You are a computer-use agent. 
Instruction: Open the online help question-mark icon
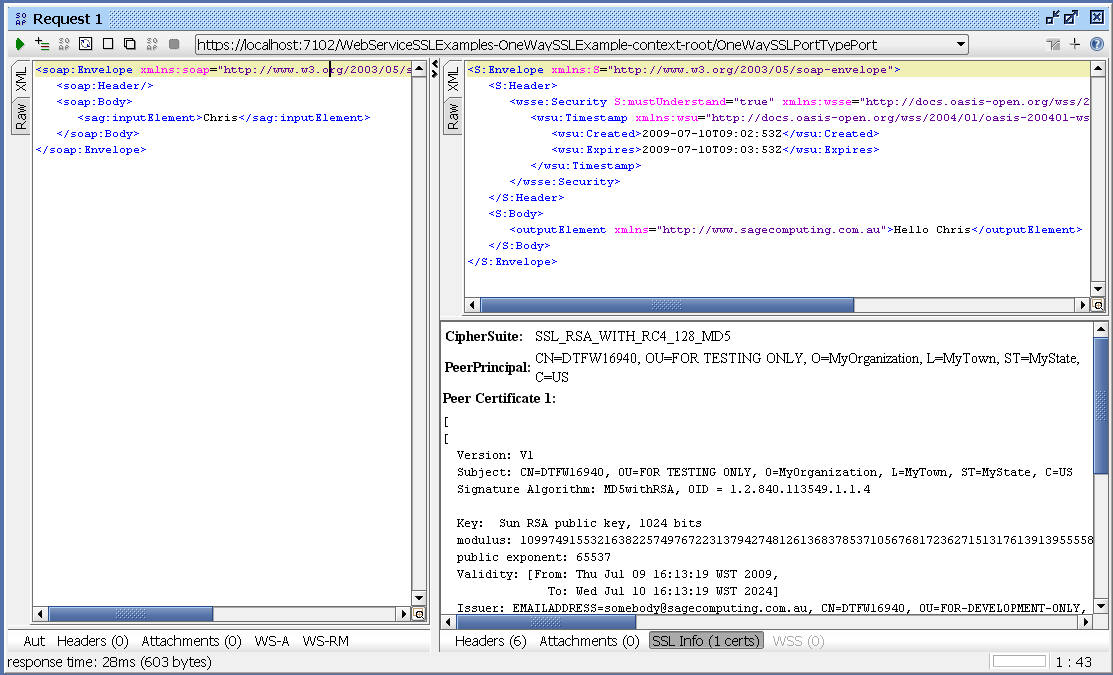(x=1097, y=44)
